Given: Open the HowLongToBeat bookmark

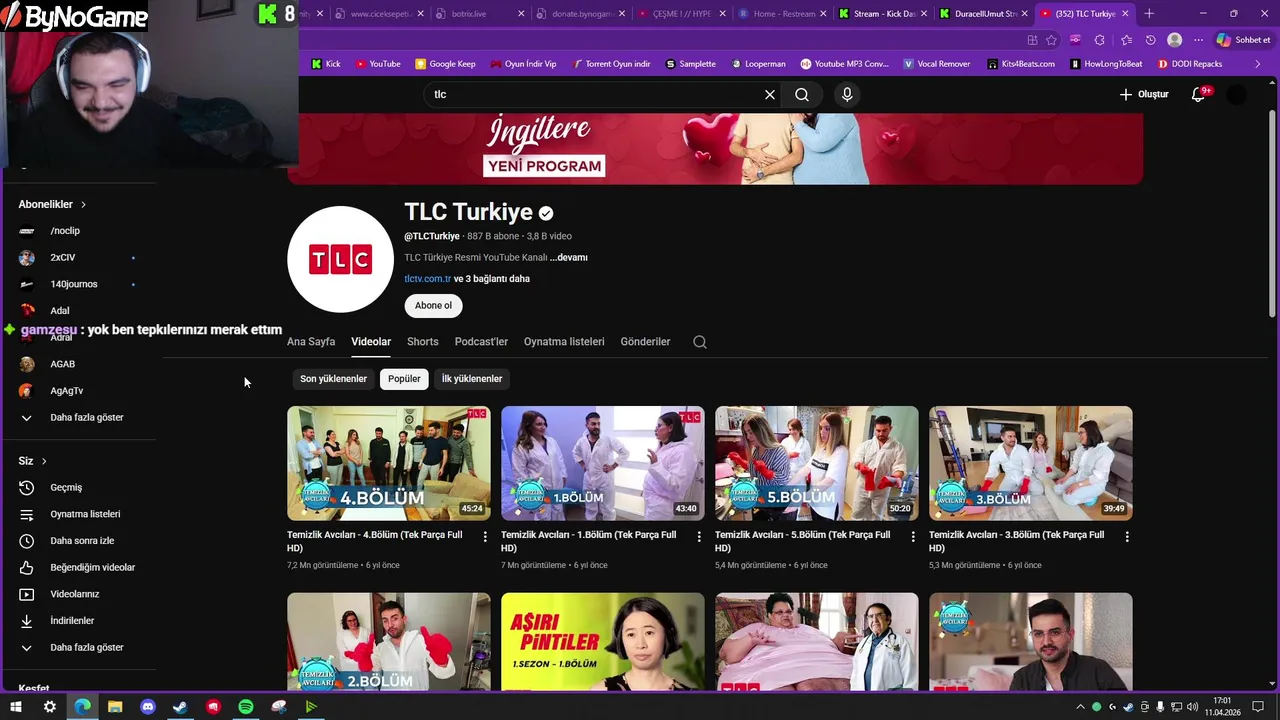Looking at the screenshot, I should point(1105,64).
